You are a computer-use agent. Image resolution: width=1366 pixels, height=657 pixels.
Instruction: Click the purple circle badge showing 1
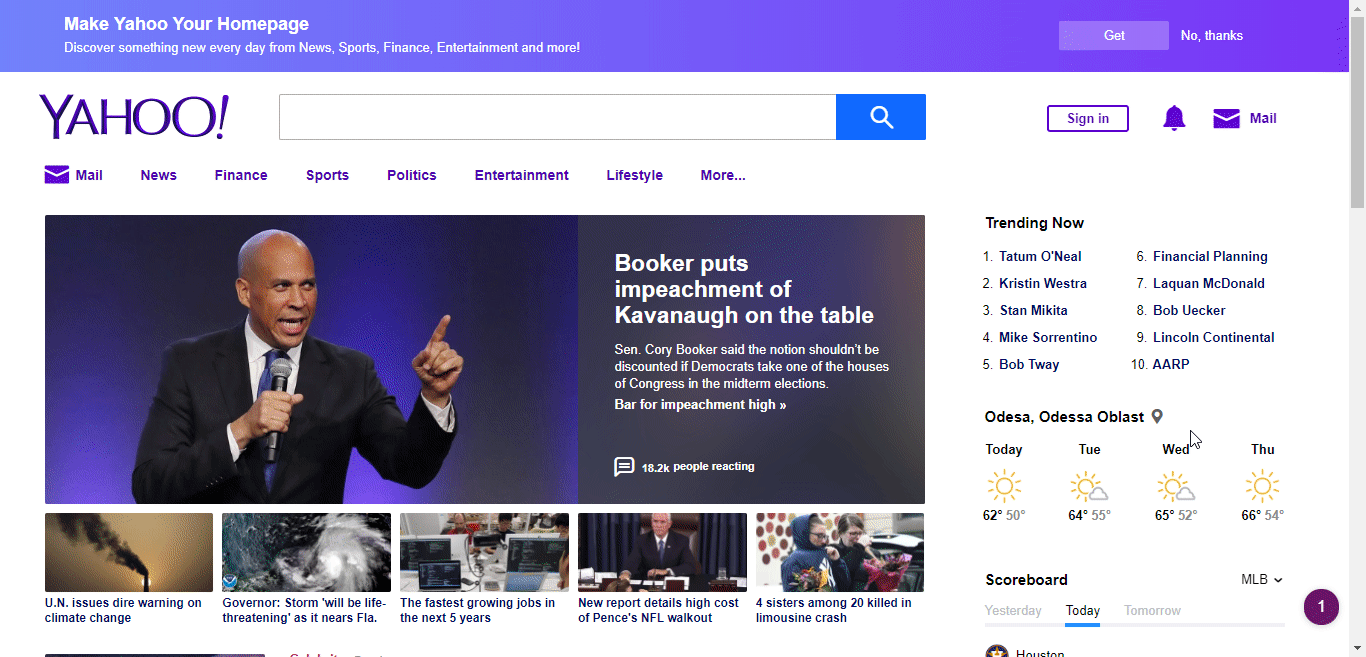pyautogui.click(x=1321, y=607)
